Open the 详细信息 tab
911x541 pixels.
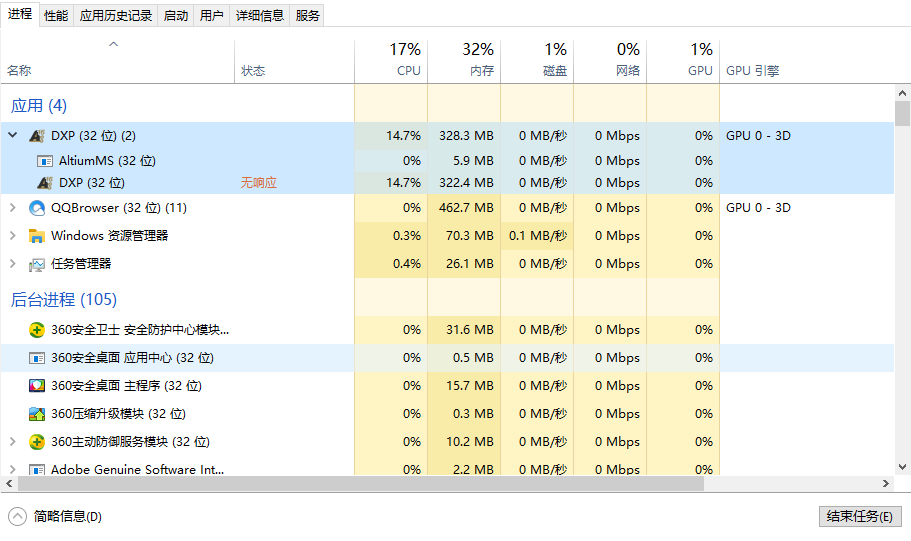[260, 16]
